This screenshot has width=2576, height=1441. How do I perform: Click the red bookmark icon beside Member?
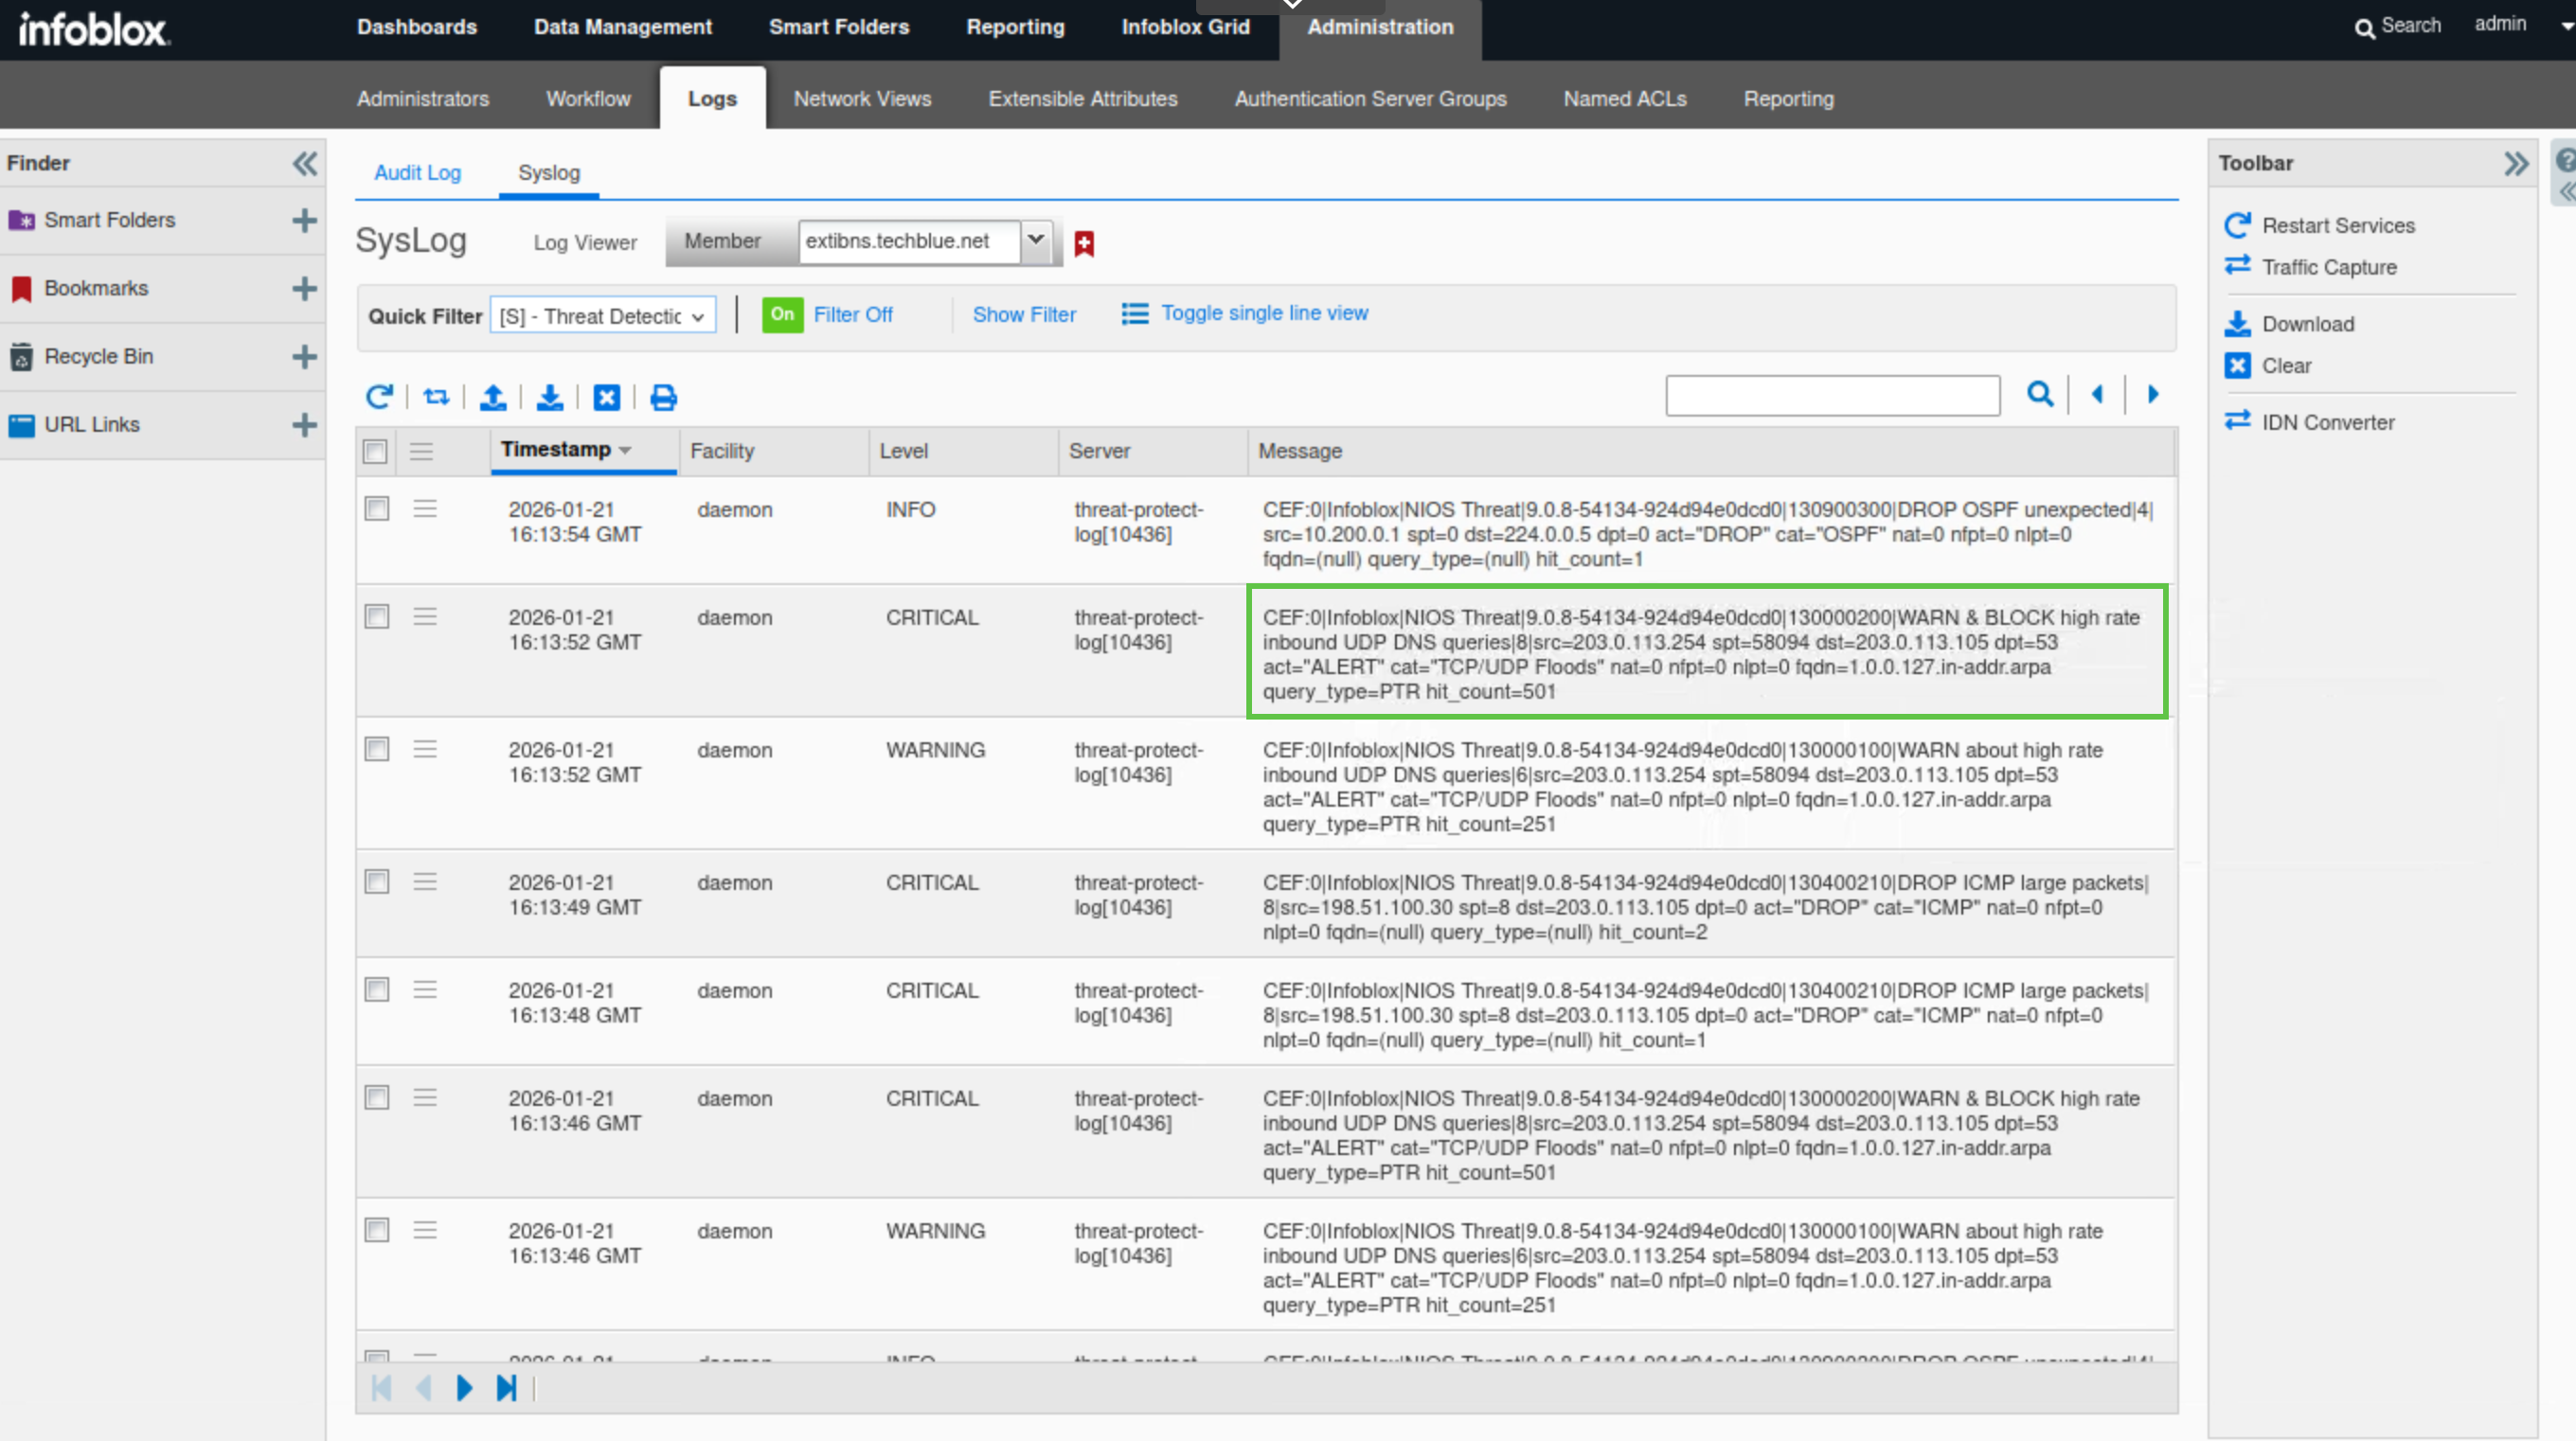(x=1084, y=243)
